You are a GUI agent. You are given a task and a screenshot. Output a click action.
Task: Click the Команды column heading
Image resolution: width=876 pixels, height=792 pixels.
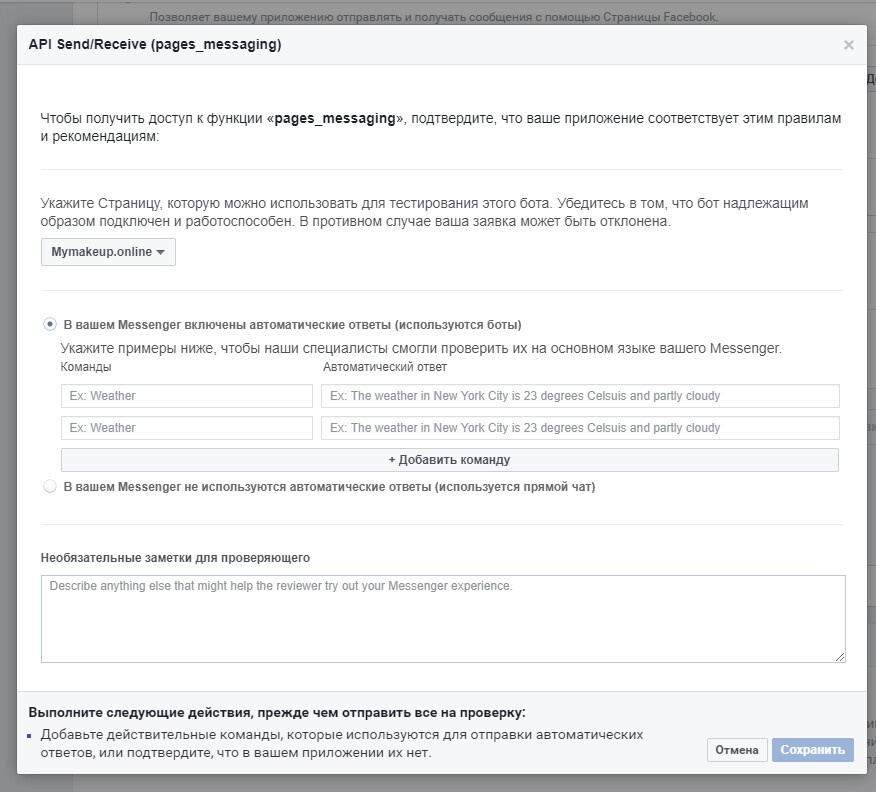(x=86, y=367)
